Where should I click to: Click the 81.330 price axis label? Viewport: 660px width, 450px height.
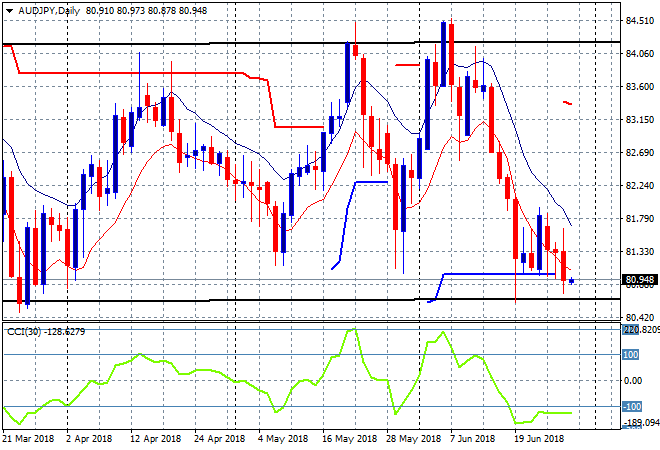point(639,252)
